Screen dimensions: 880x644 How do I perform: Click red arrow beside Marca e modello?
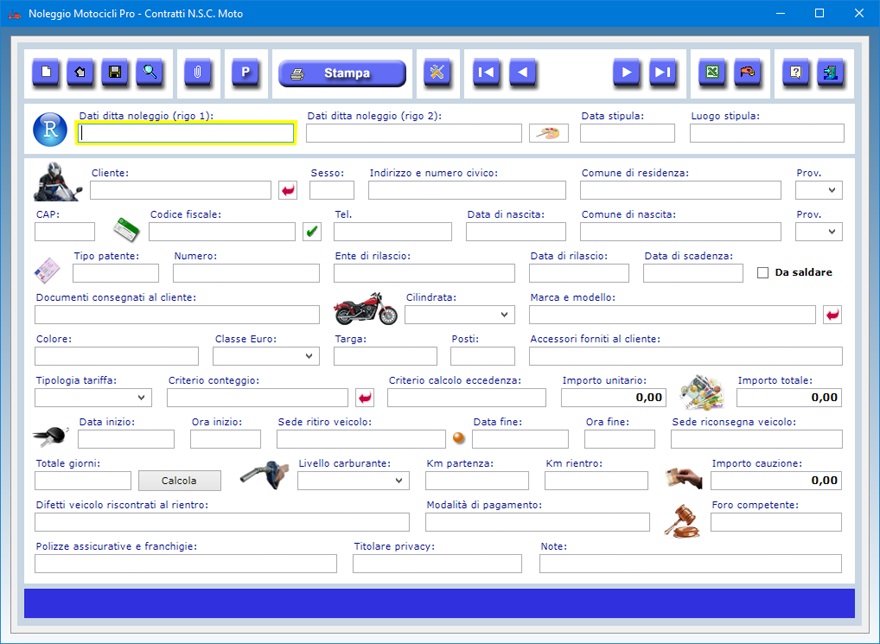coord(833,314)
